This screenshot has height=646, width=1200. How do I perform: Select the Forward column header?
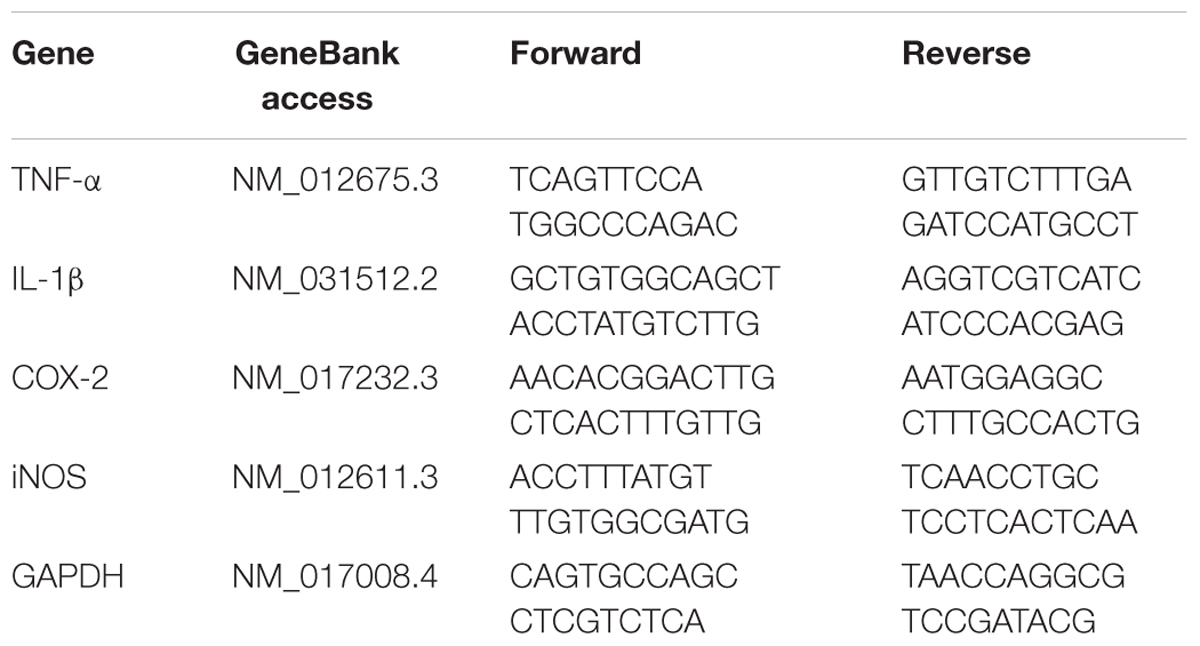(x=575, y=53)
